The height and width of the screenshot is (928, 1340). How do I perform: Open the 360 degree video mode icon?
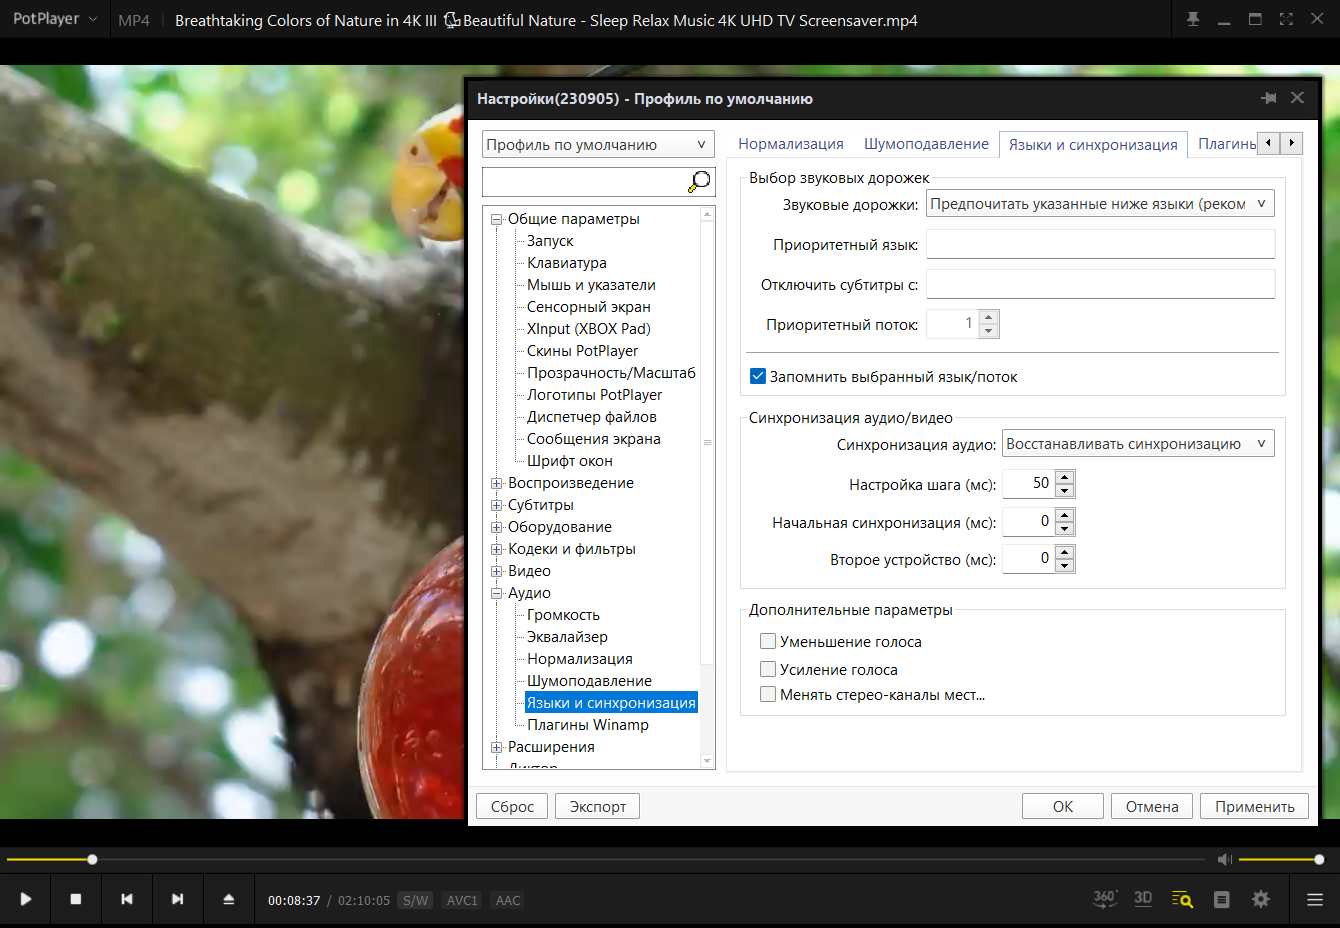coord(1105,898)
